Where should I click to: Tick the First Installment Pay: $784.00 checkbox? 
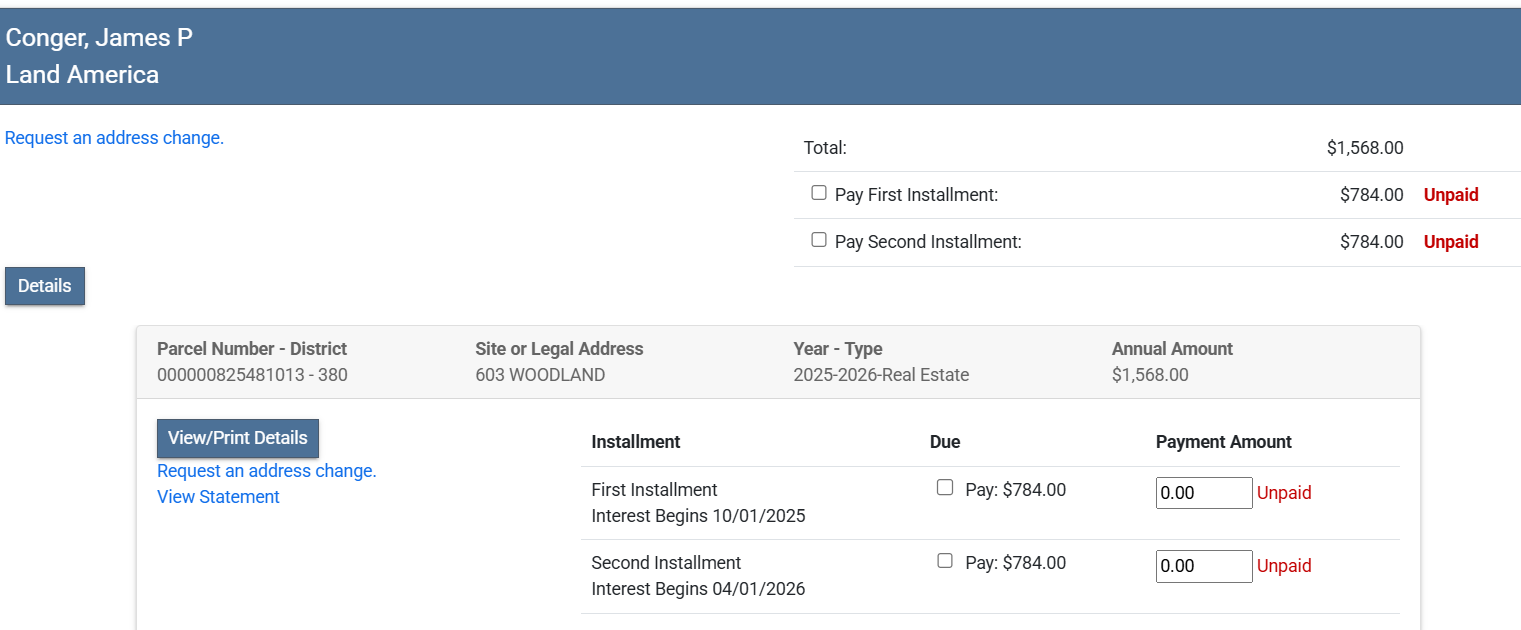[x=945, y=488]
